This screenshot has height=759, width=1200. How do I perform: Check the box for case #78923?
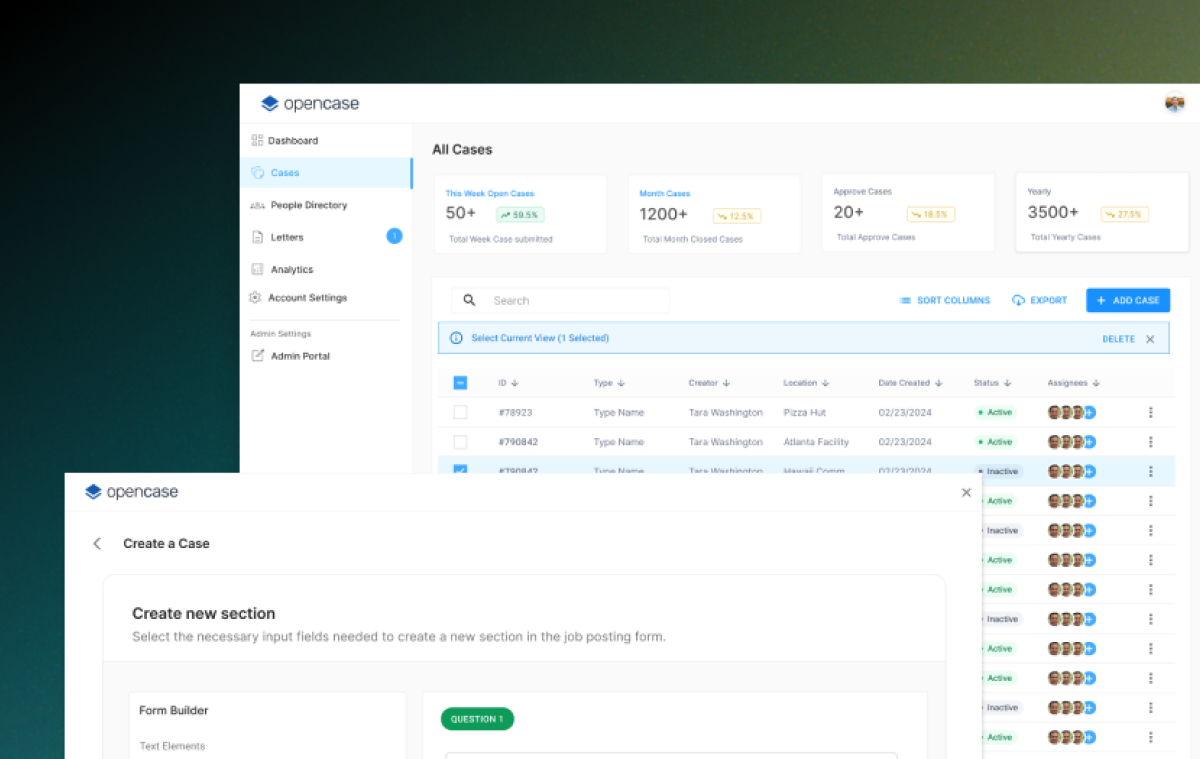pyautogui.click(x=460, y=412)
